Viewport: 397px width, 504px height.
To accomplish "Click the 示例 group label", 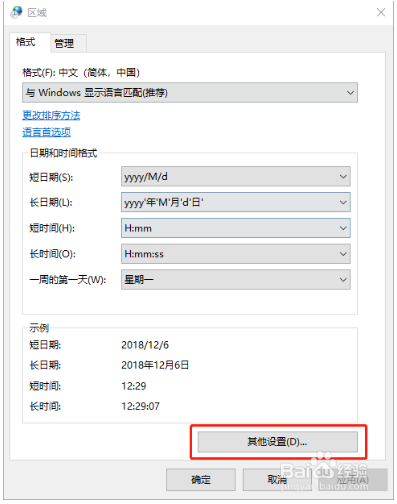I will (x=39, y=328).
